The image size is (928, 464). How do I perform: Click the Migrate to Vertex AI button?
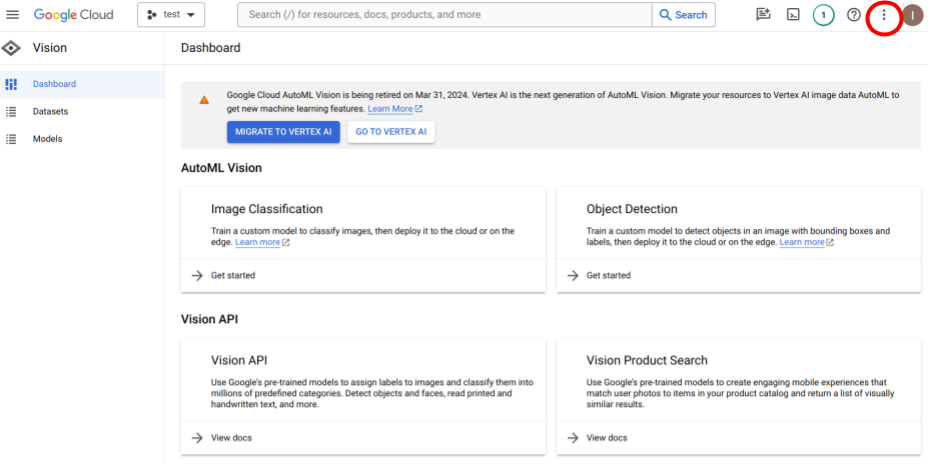pos(284,132)
